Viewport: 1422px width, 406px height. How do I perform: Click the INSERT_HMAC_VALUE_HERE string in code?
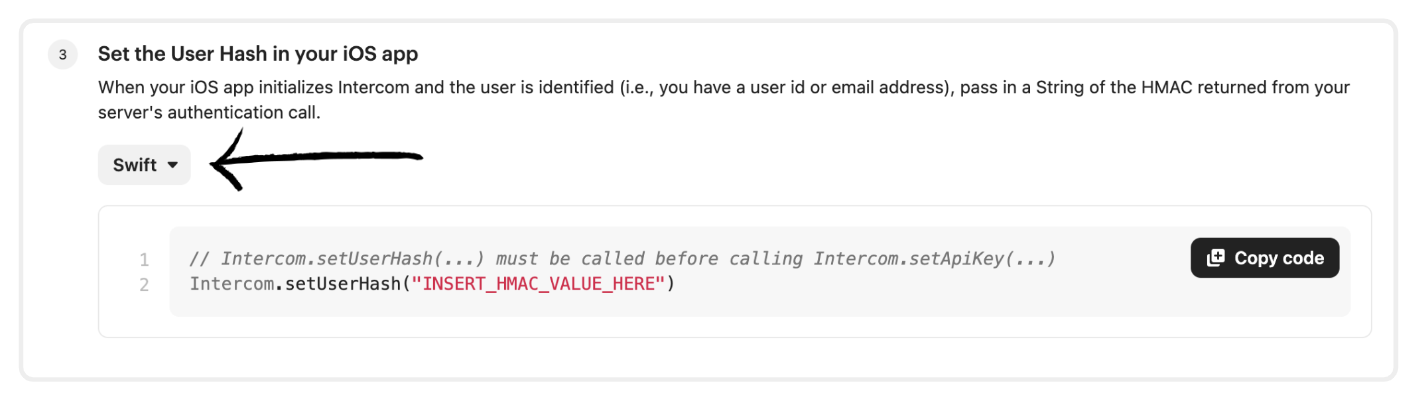click(x=539, y=284)
